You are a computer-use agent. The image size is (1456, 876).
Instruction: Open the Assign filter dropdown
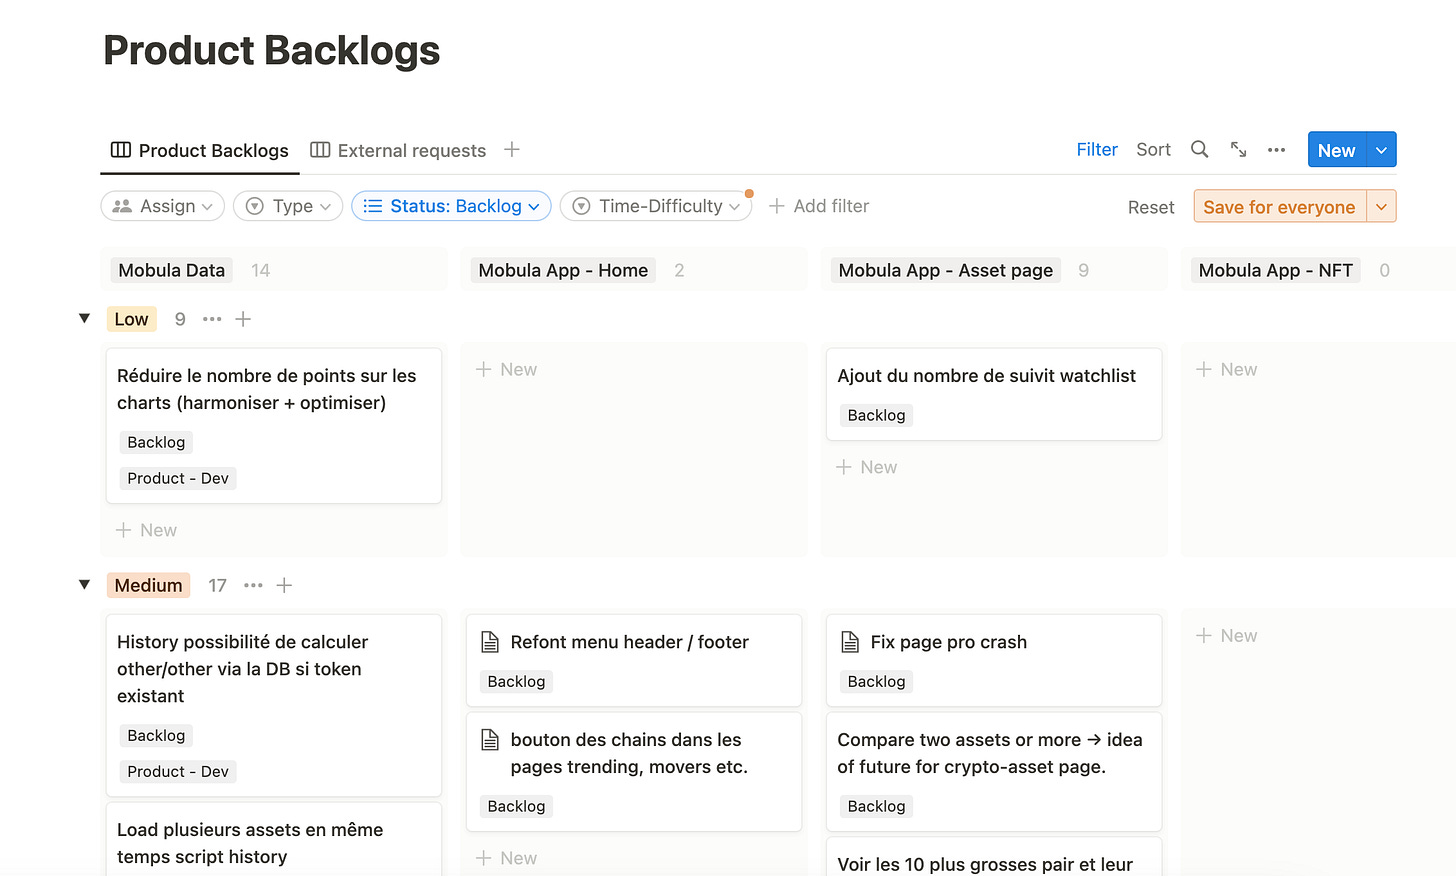(163, 206)
